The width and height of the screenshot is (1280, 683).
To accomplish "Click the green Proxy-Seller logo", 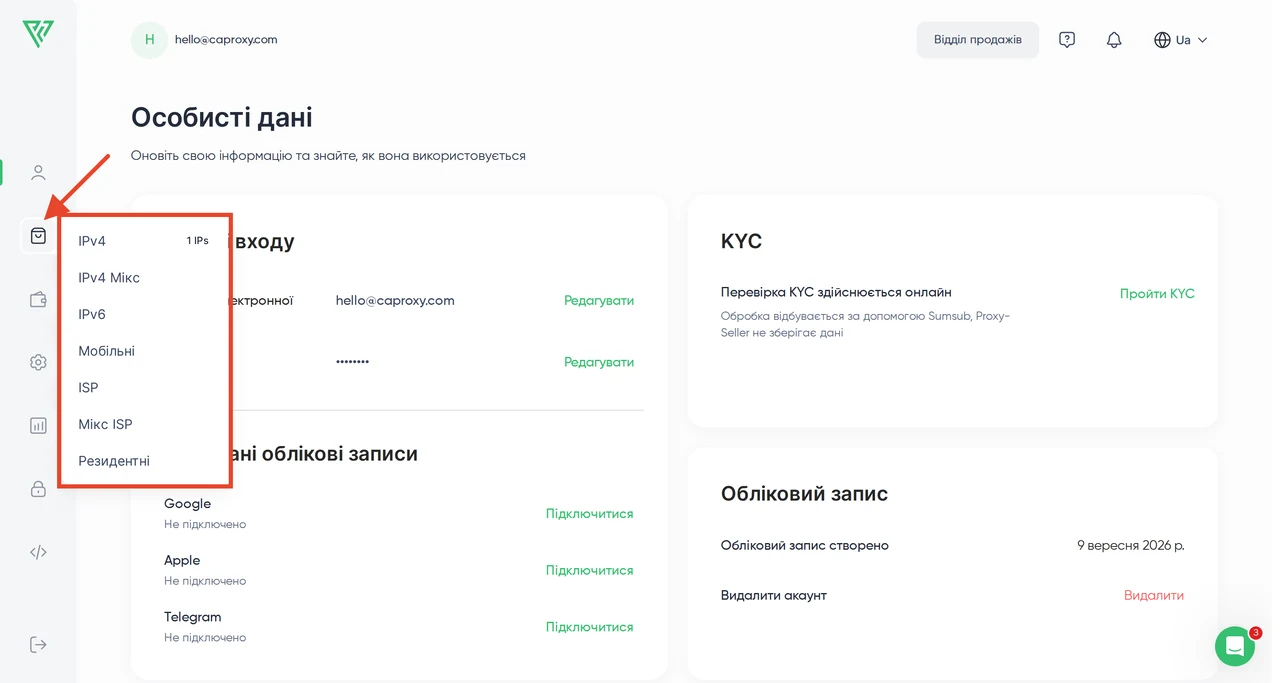I will 38,34.
